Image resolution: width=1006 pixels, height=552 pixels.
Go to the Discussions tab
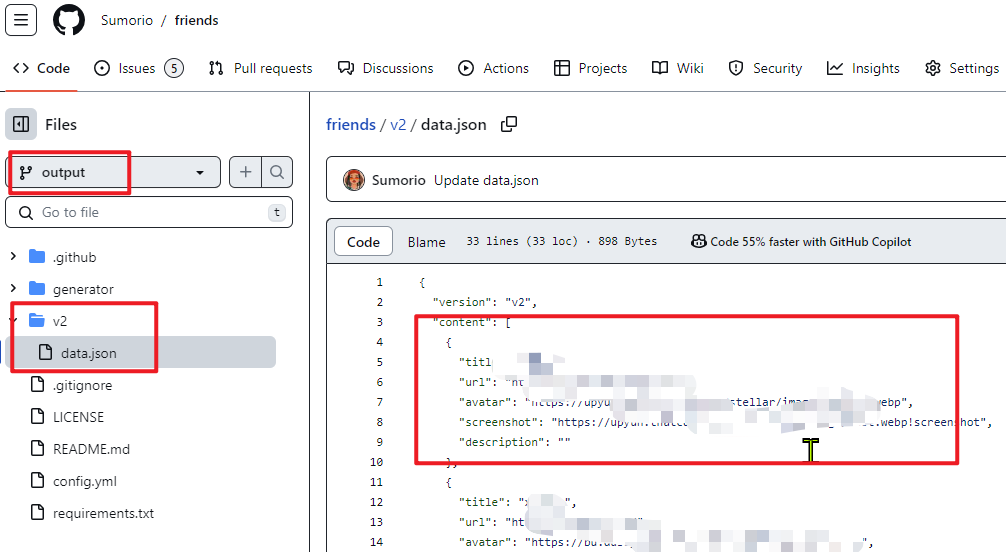(386, 68)
